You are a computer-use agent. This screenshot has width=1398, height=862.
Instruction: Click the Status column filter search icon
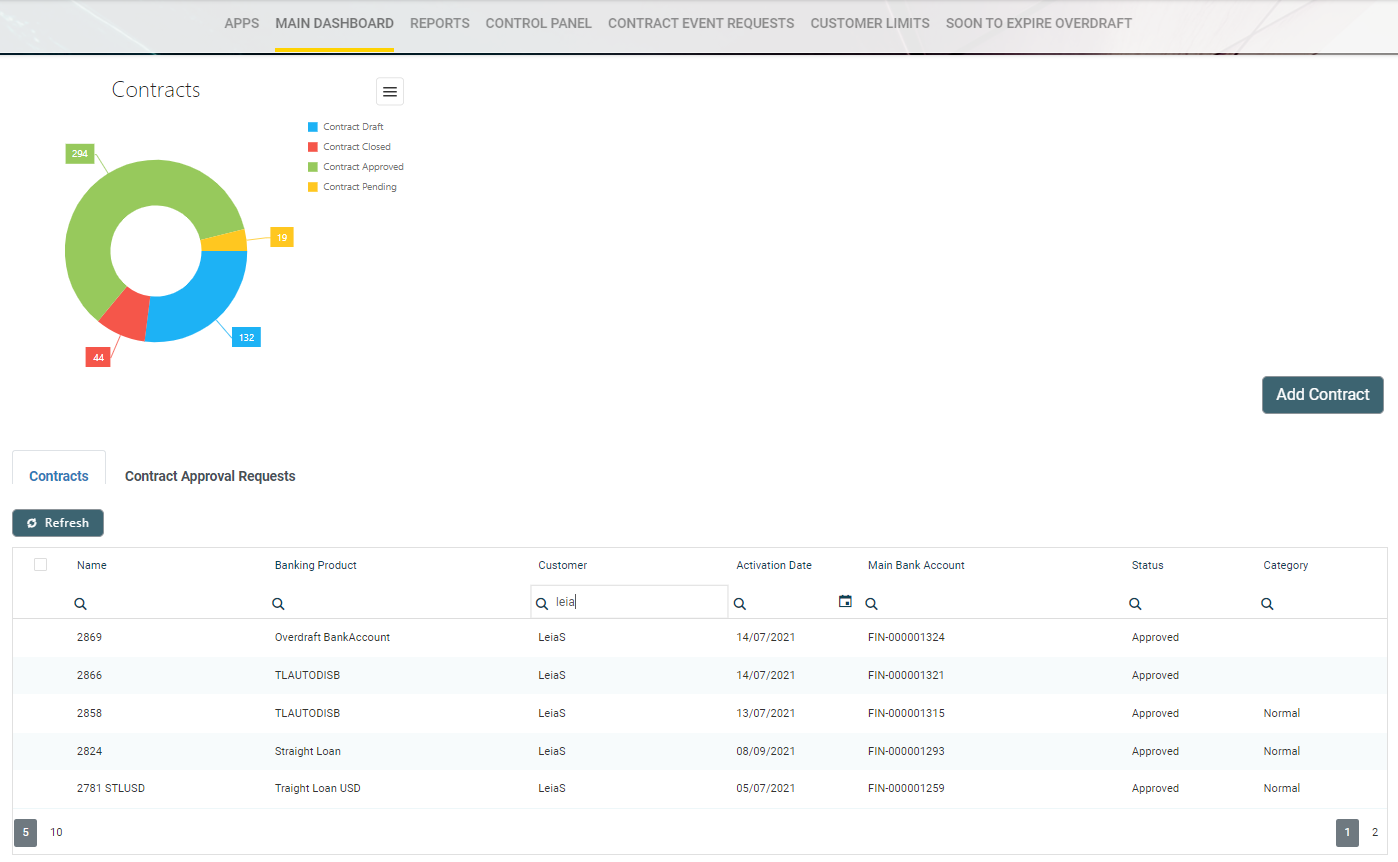click(x=1136, y=604)
